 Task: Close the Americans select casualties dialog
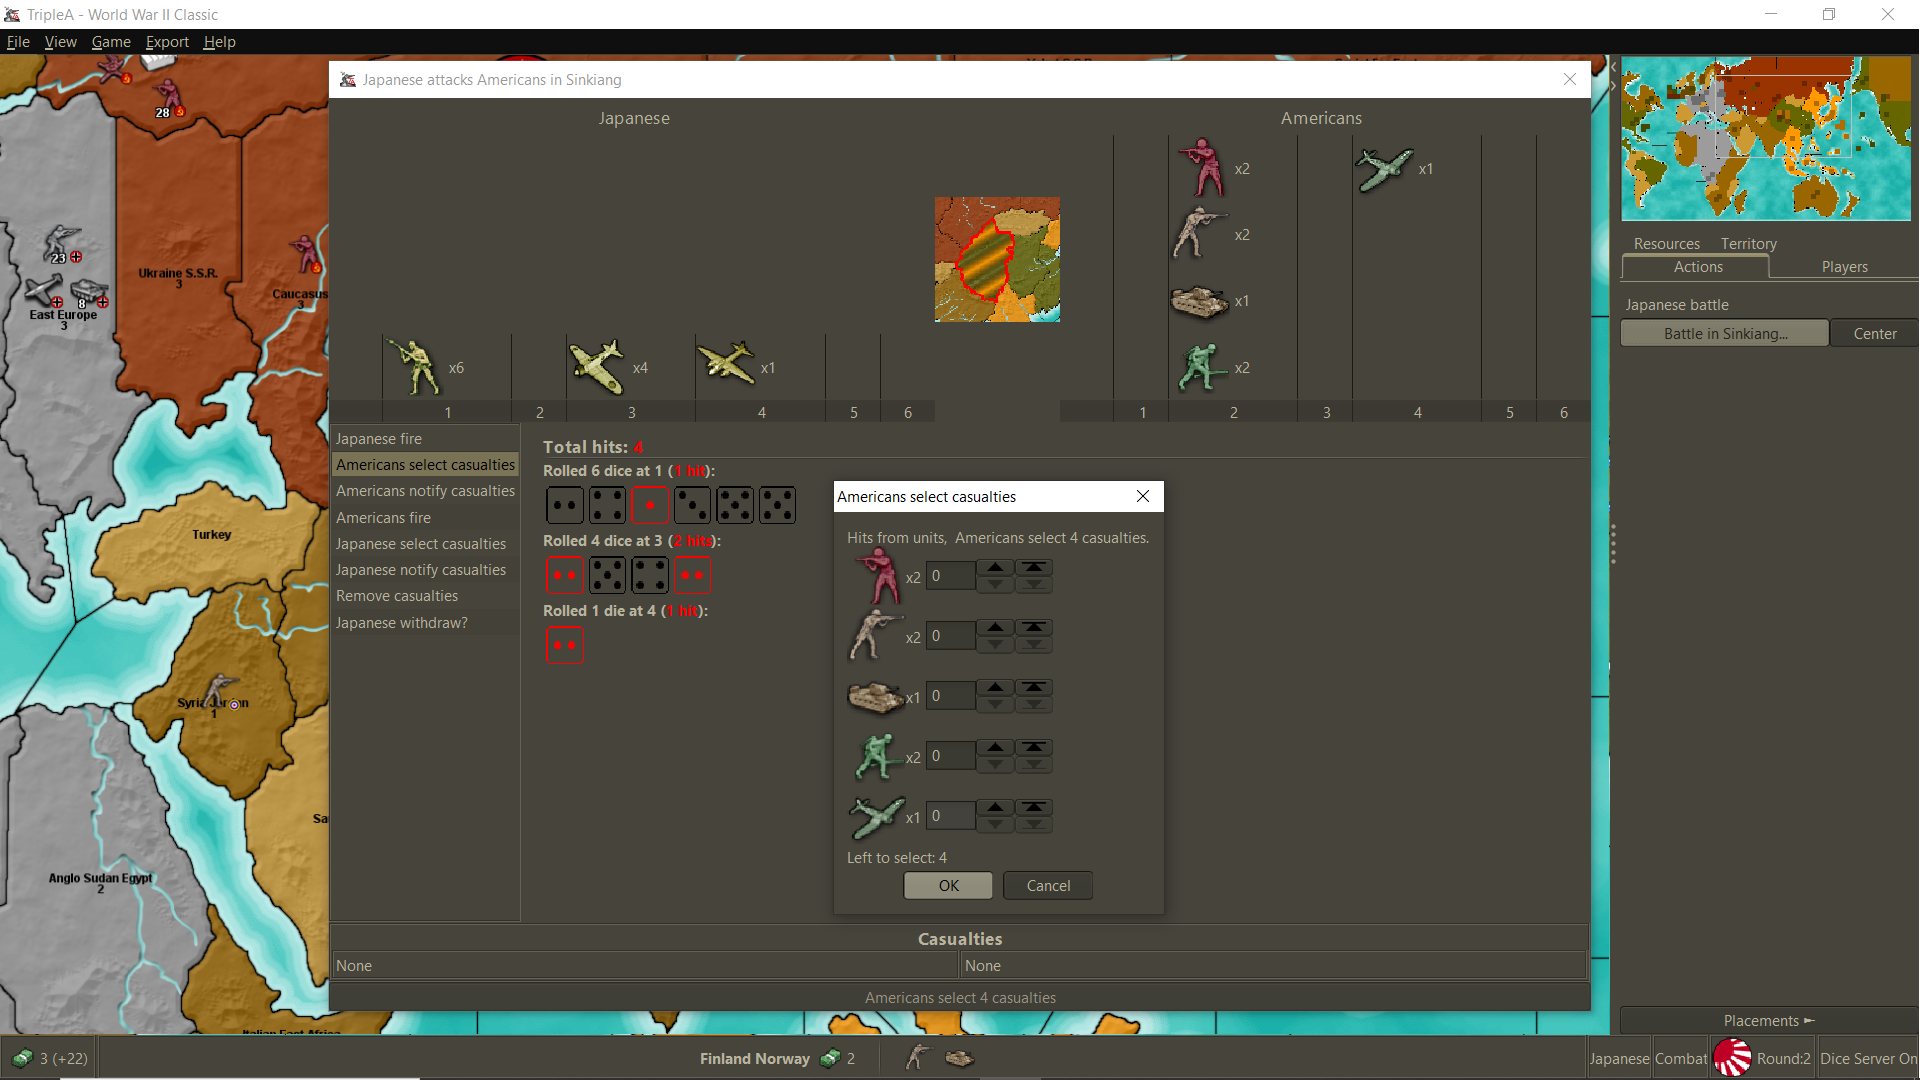click(x=1143, y=496)
